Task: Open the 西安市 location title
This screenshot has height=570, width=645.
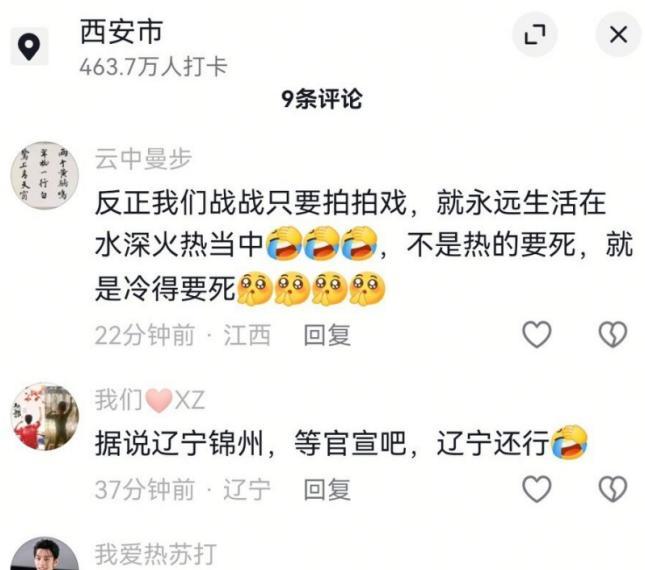Action: [121, 32]
